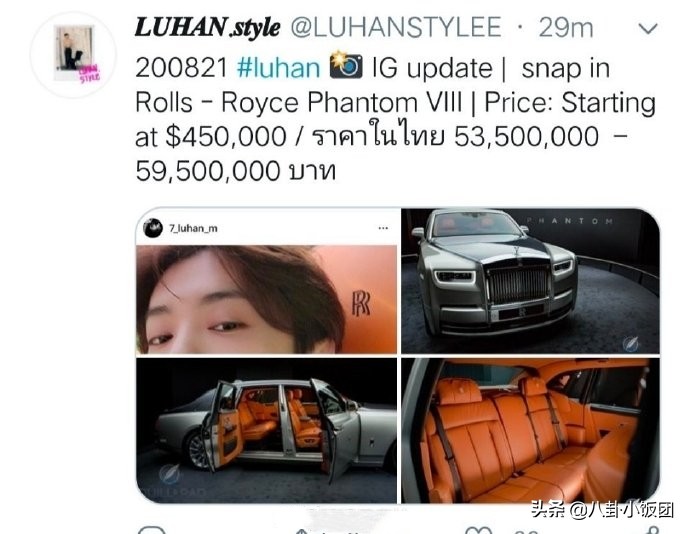Viewport: 690px width, 534px height.
Task: Click the 7_luhan_m Instagram username
Action: pos(193,228)
